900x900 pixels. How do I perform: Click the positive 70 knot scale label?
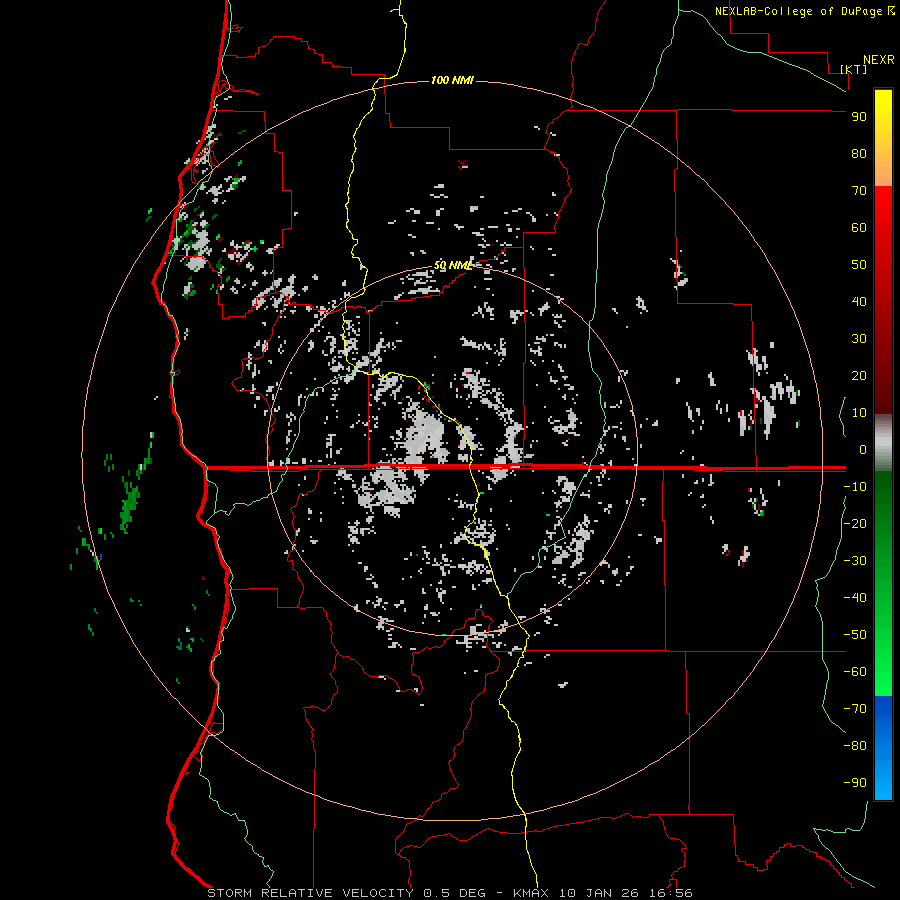coord(859,191)
